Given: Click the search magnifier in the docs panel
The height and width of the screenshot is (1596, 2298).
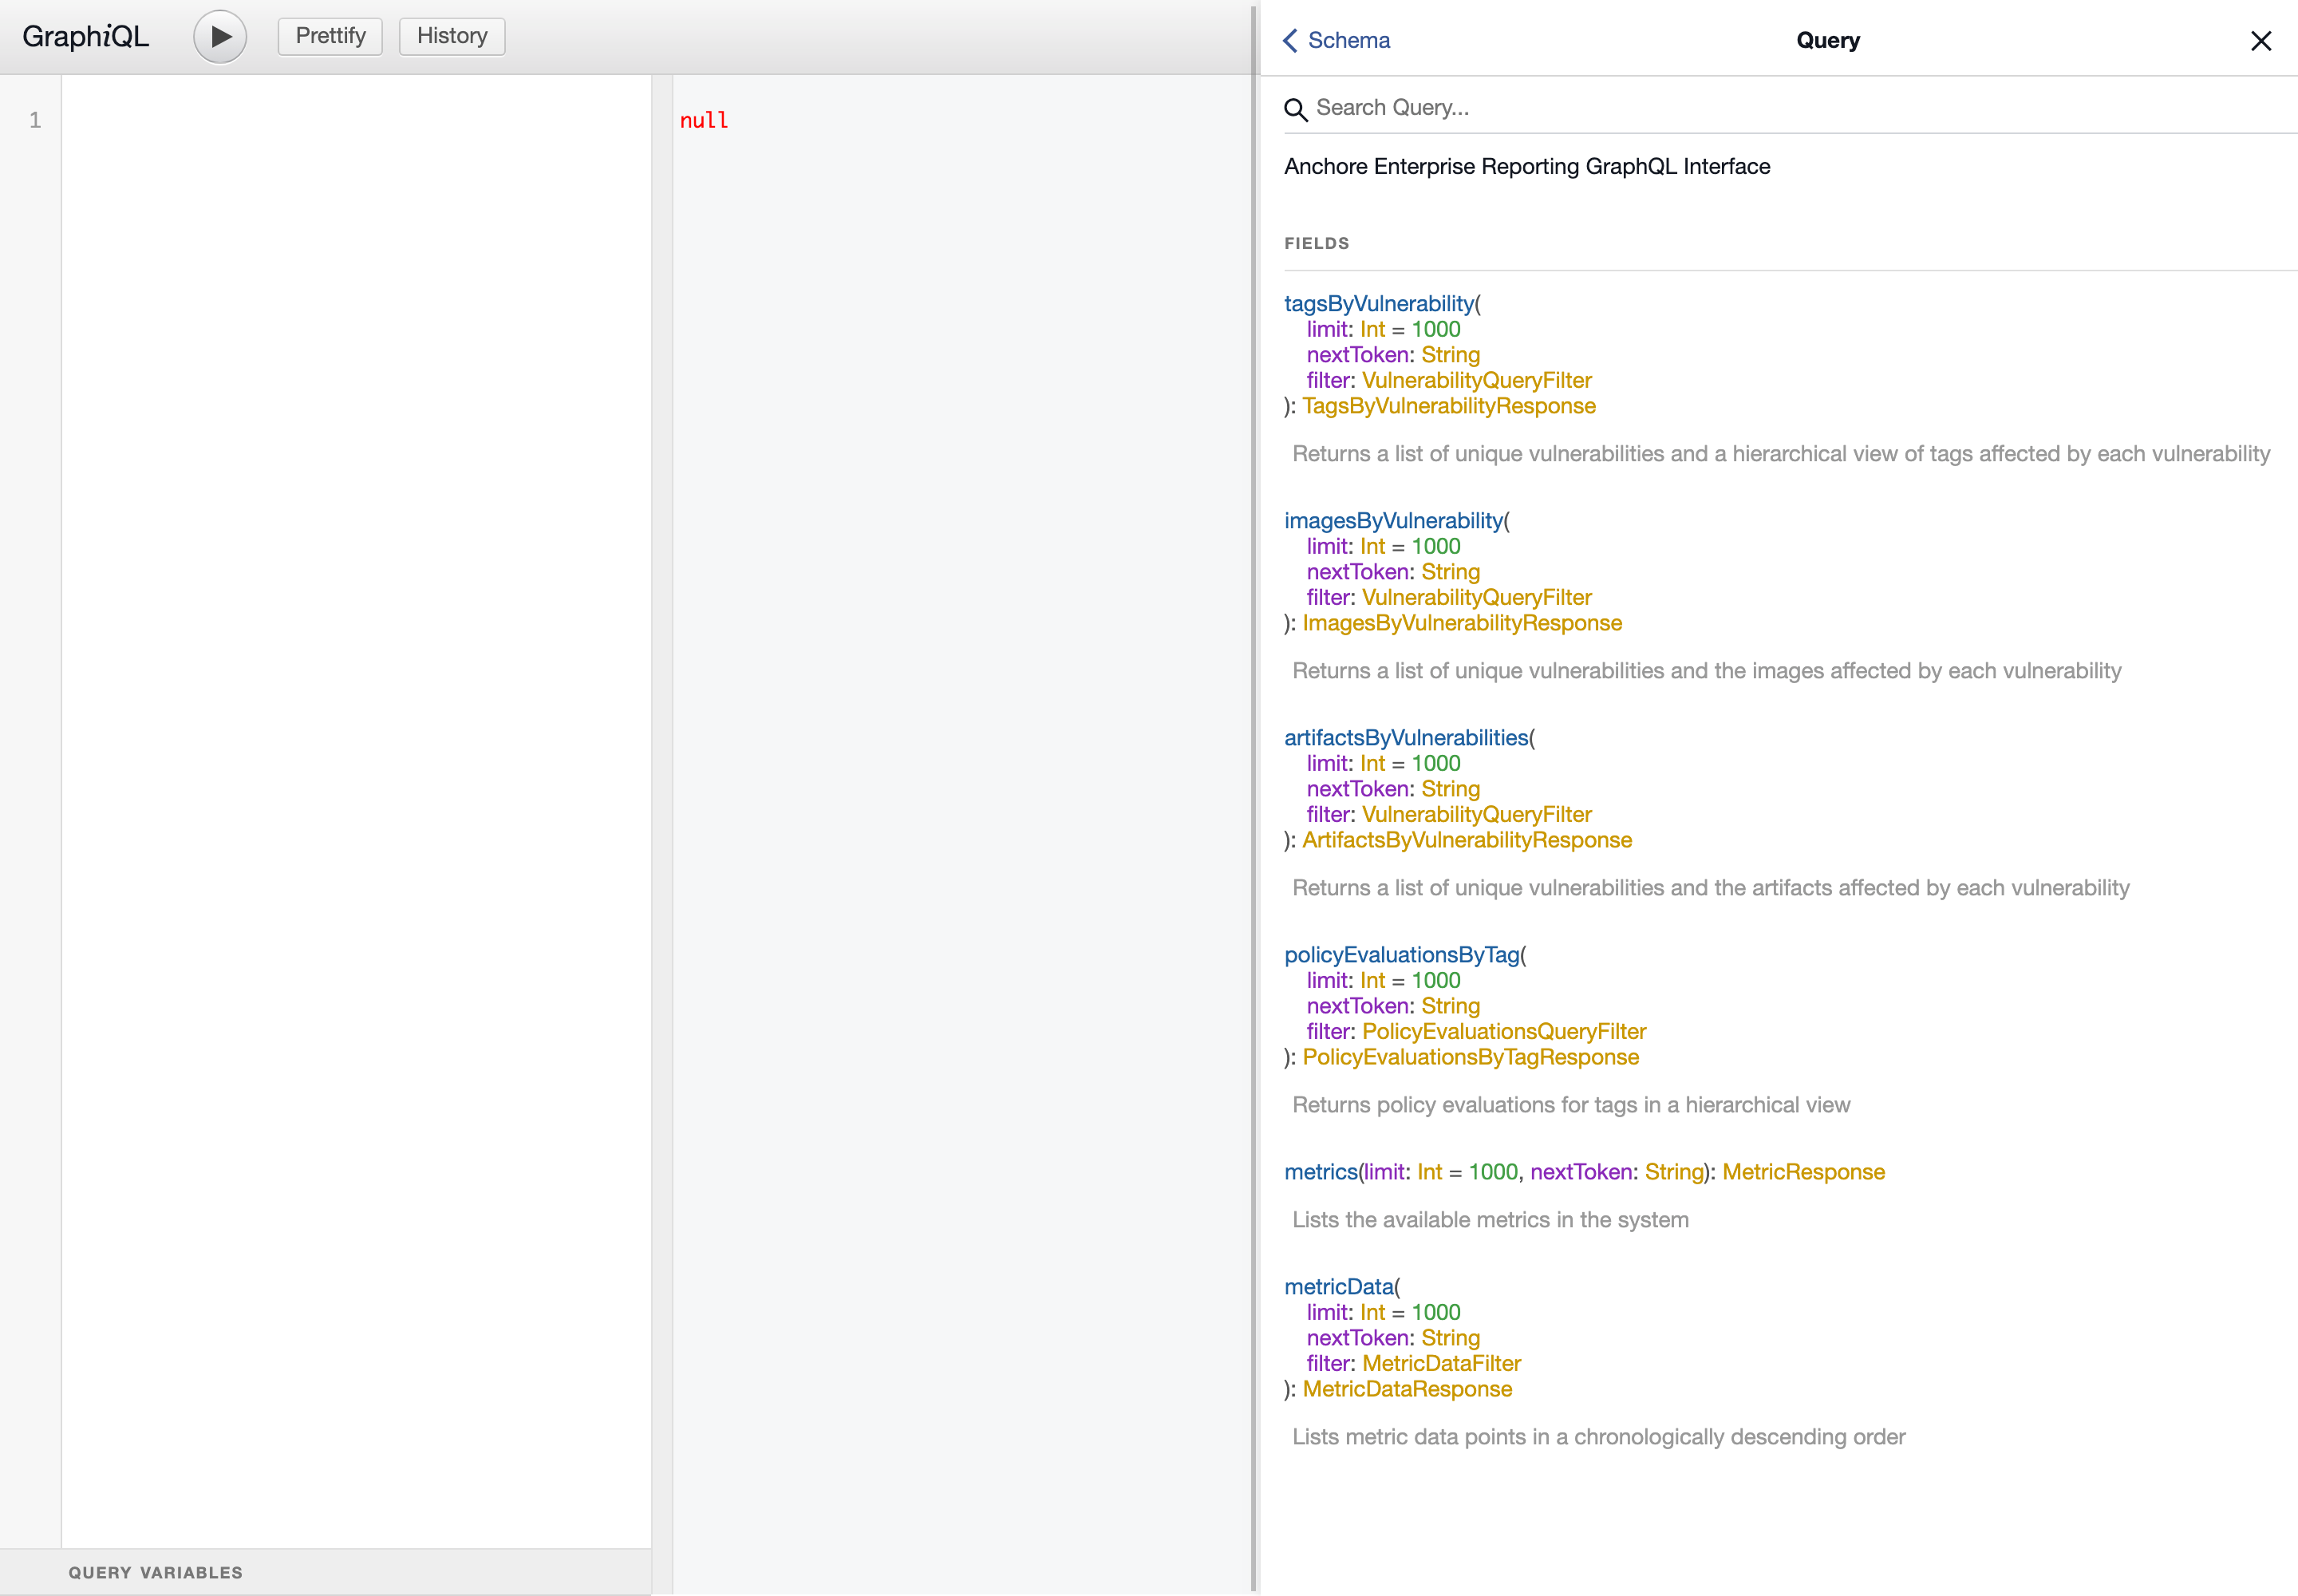Looking at the screenshot, I should [1296, 109].
